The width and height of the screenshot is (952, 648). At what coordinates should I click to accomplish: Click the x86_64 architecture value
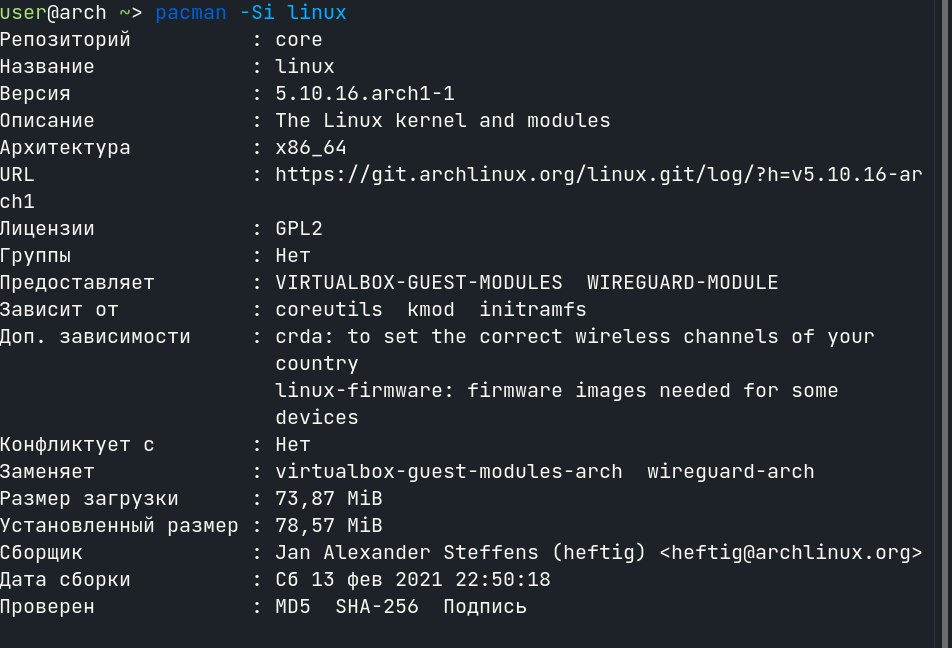pyautogui.click(x=311, y=148)
